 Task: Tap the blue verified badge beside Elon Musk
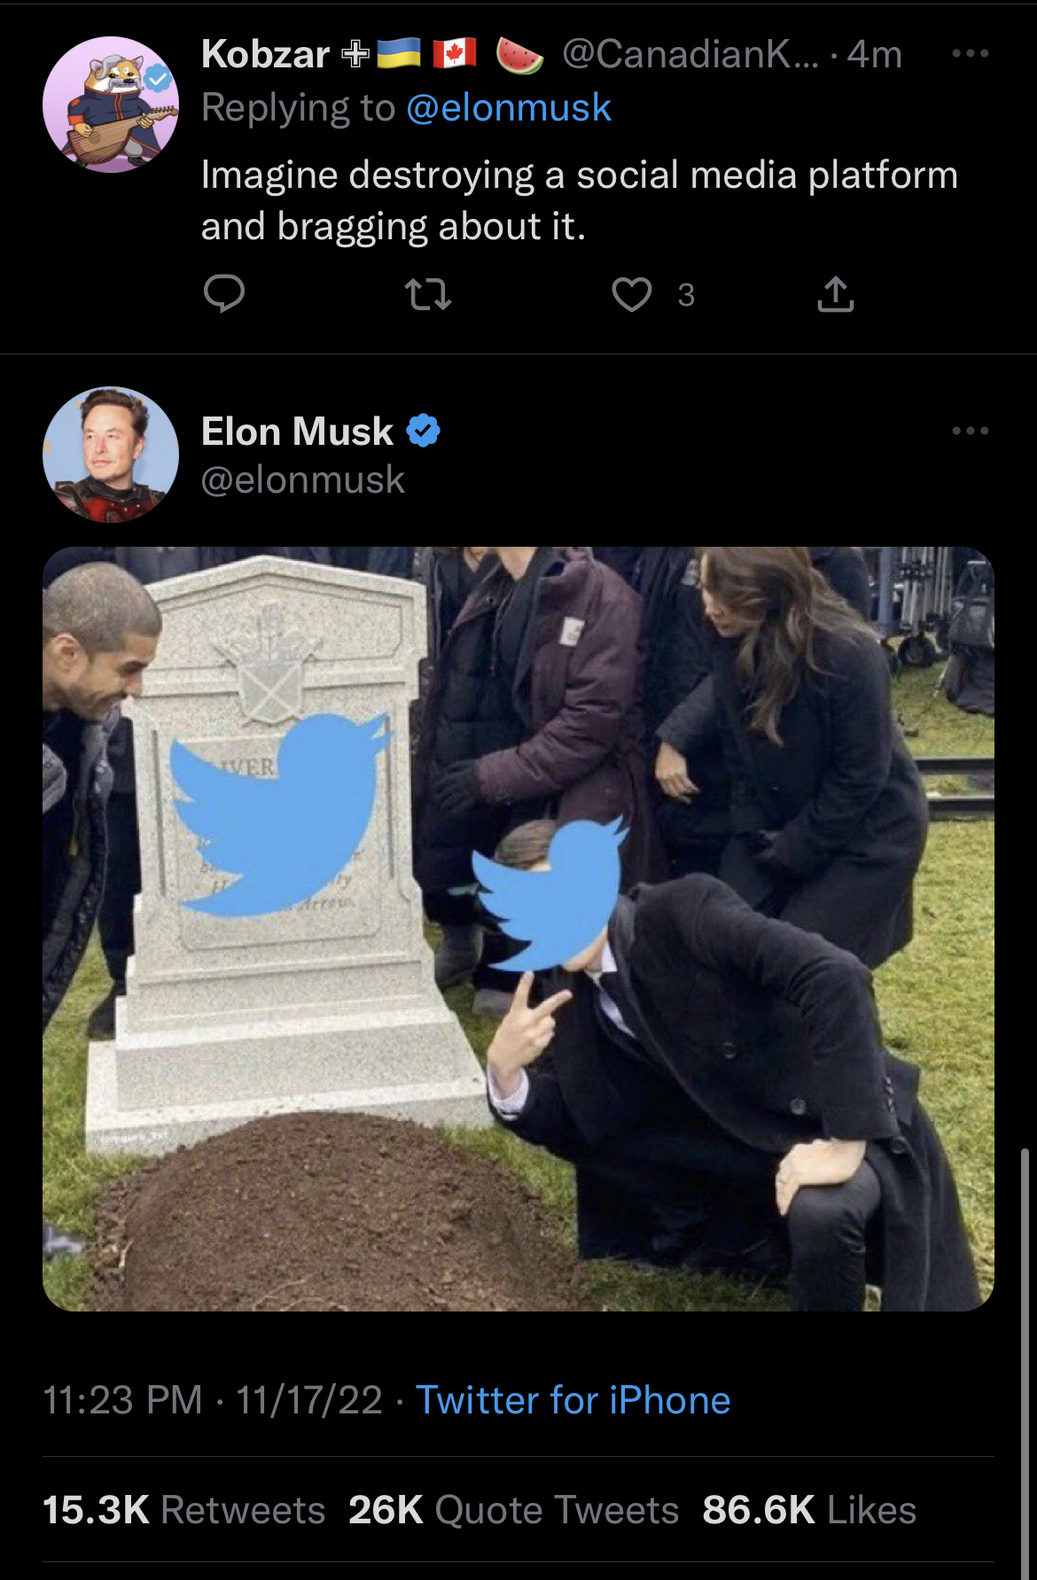click(423, 431)
